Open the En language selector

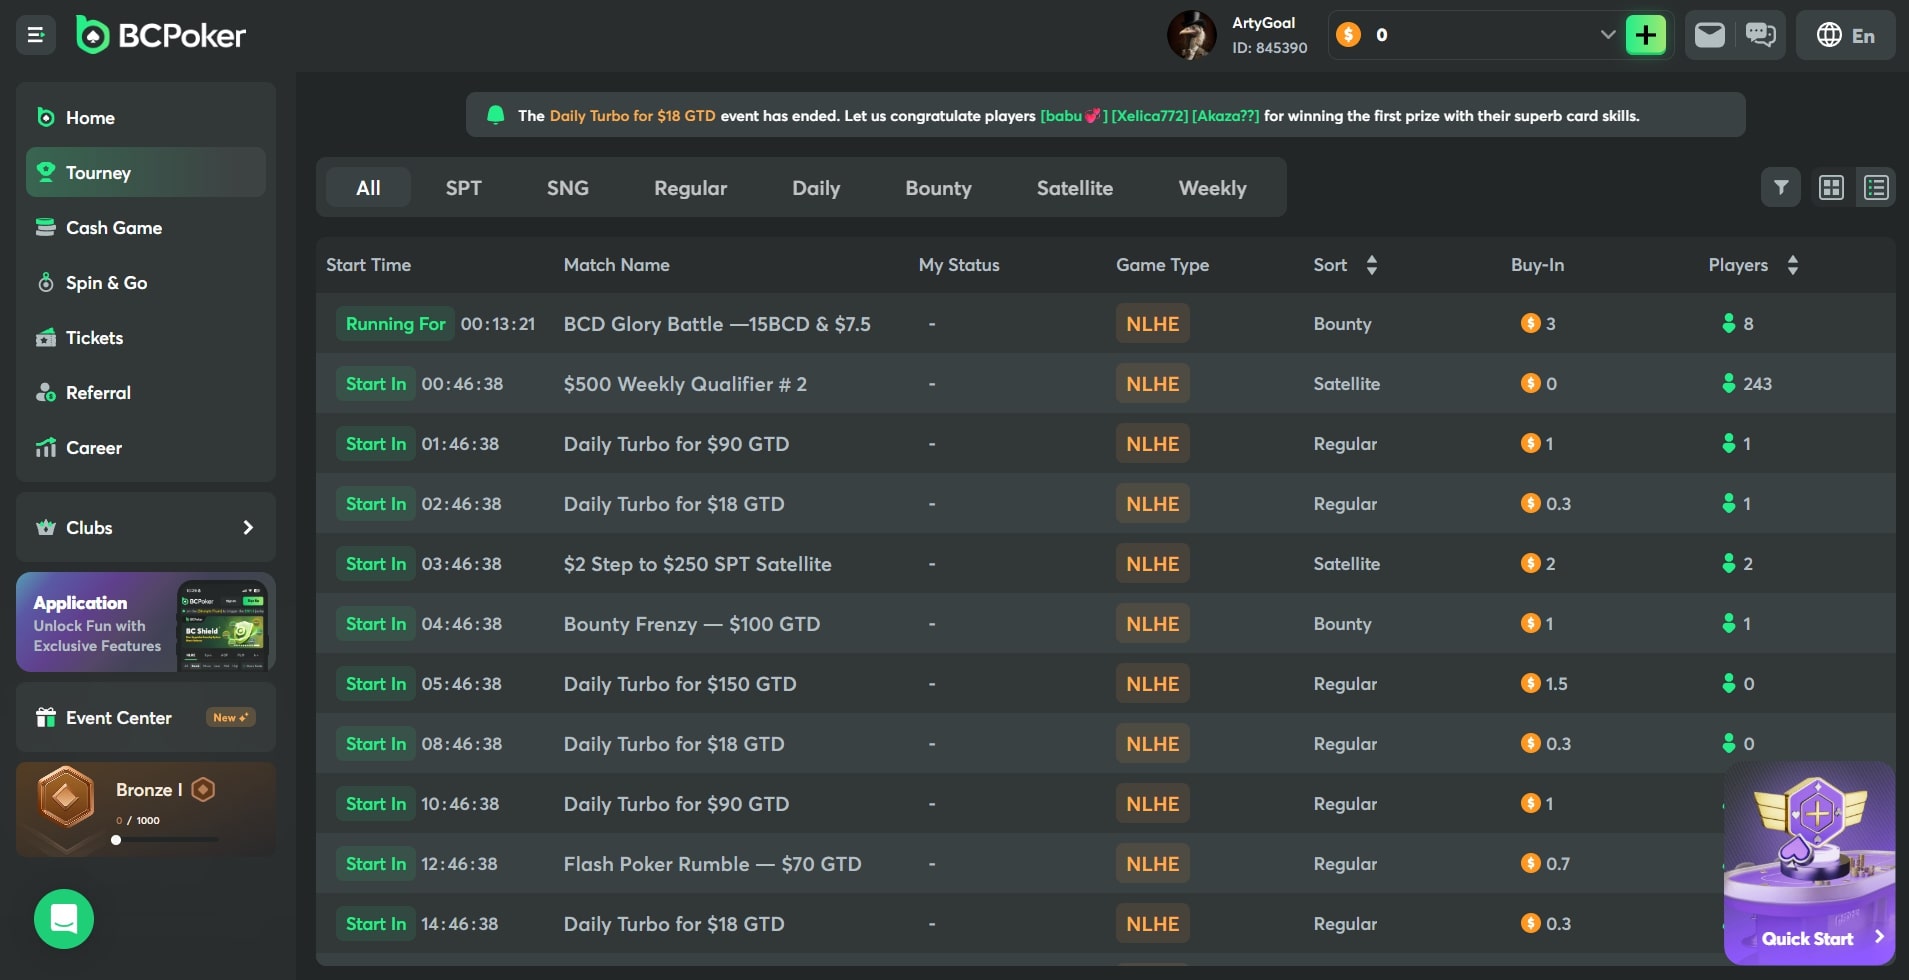1845,35
